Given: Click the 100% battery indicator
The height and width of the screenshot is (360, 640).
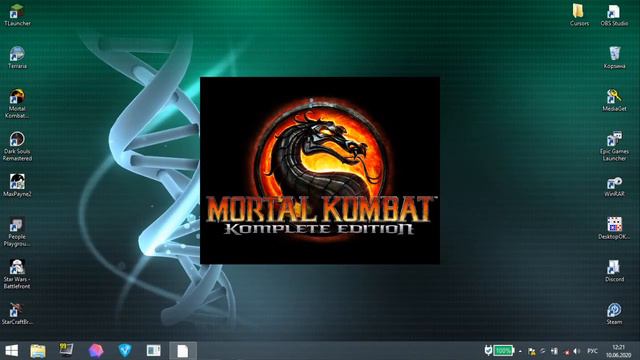Looking at the screenshot, I should (x=504, y=351).
